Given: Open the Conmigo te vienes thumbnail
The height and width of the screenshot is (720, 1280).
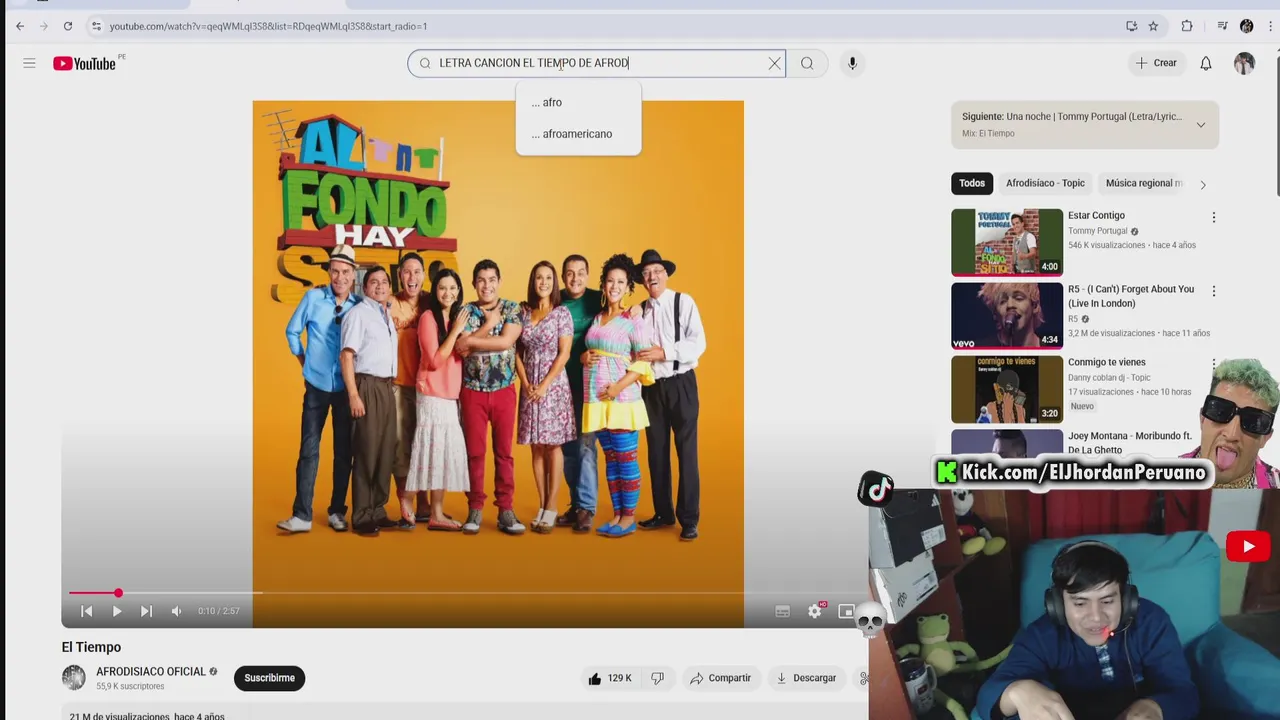Looking at the screenshot, I should [1007, 390].
